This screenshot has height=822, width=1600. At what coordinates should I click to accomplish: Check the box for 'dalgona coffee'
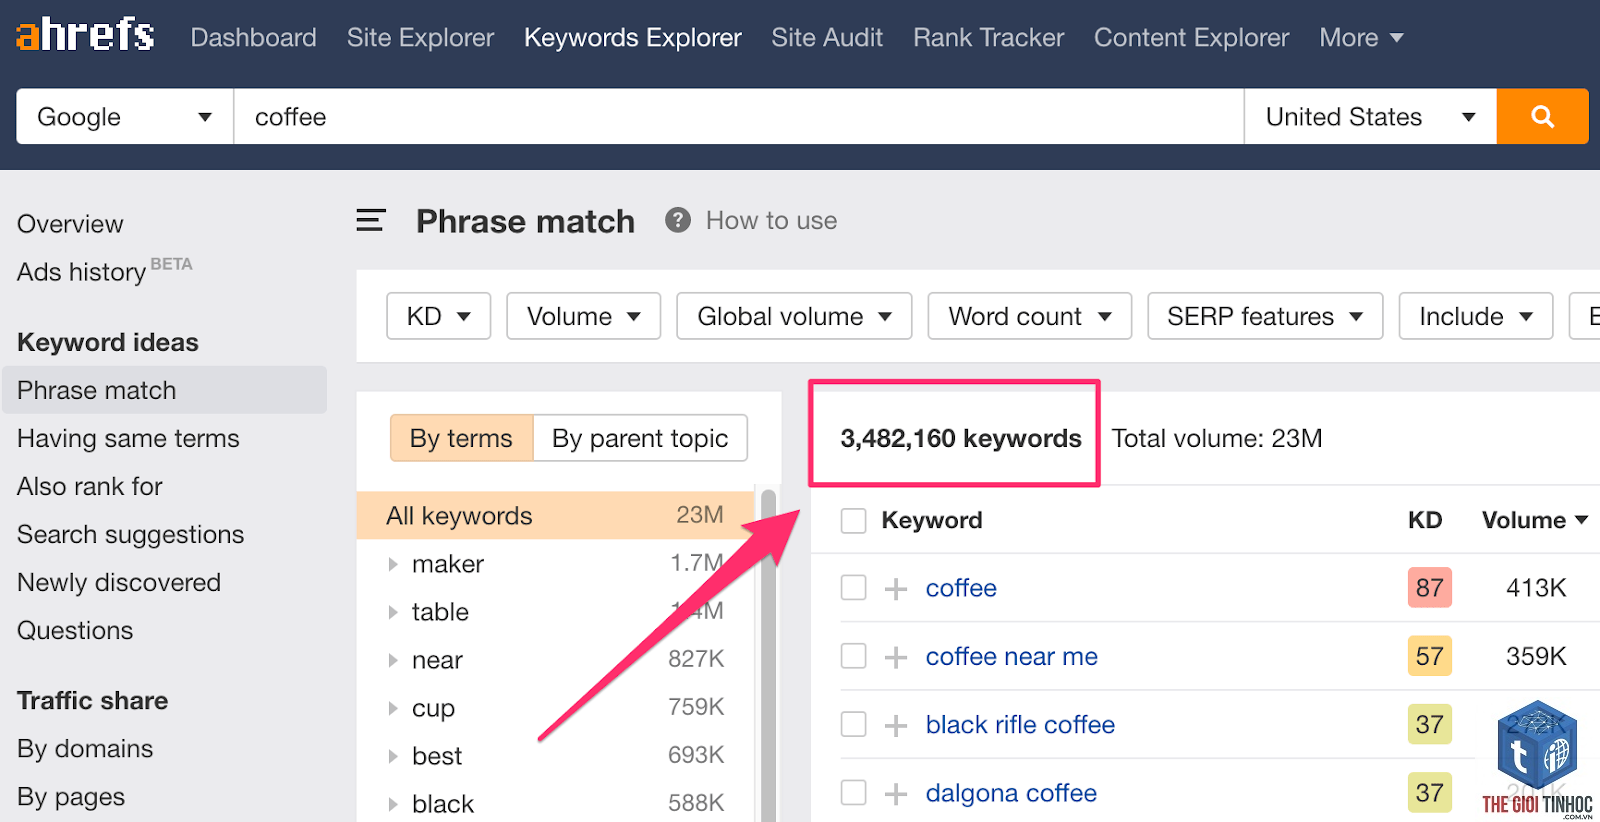(x=853, y=792)
